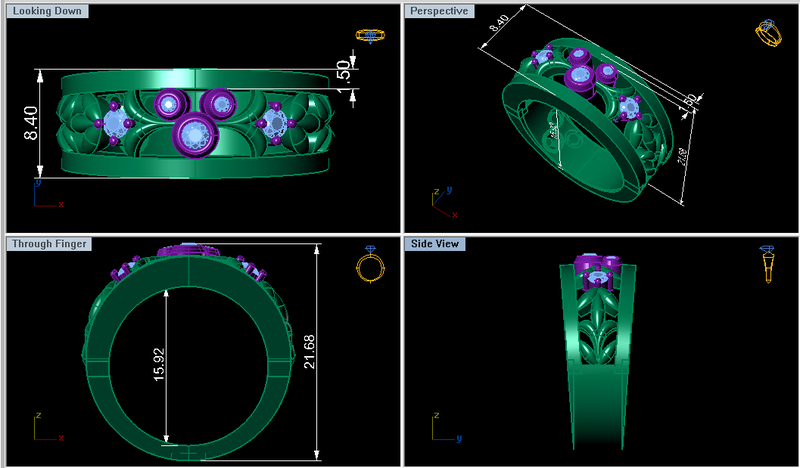Viewport: 800px width, 468px height.
Task: Select the 8.40 dimension in Perspective view
Action: [499, 23]
